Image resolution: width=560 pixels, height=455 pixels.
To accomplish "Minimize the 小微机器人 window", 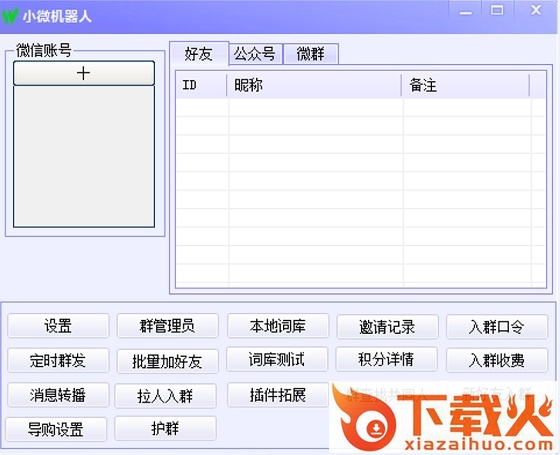I will click(x=465, y=11).
